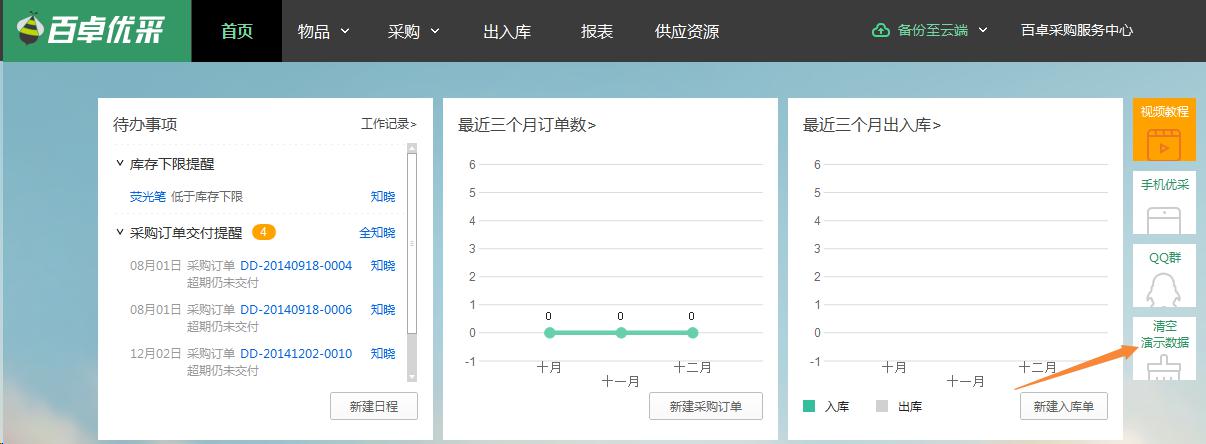Click the to-do list scrollbar down arrow
The image size is (1206, 444).
pyautogui.click(x=412, y=375)
